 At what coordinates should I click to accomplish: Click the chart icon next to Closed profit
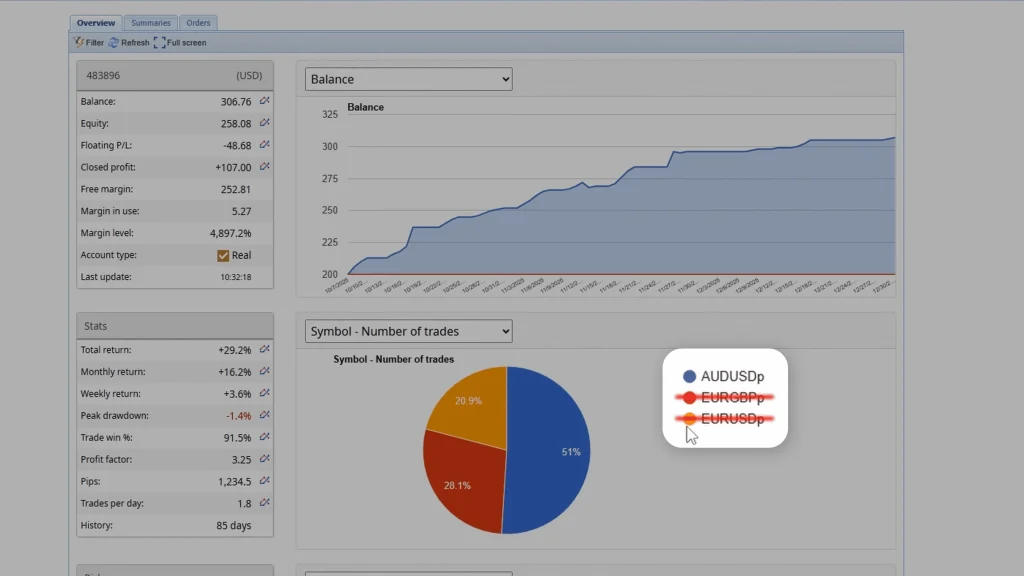[264, 167]
